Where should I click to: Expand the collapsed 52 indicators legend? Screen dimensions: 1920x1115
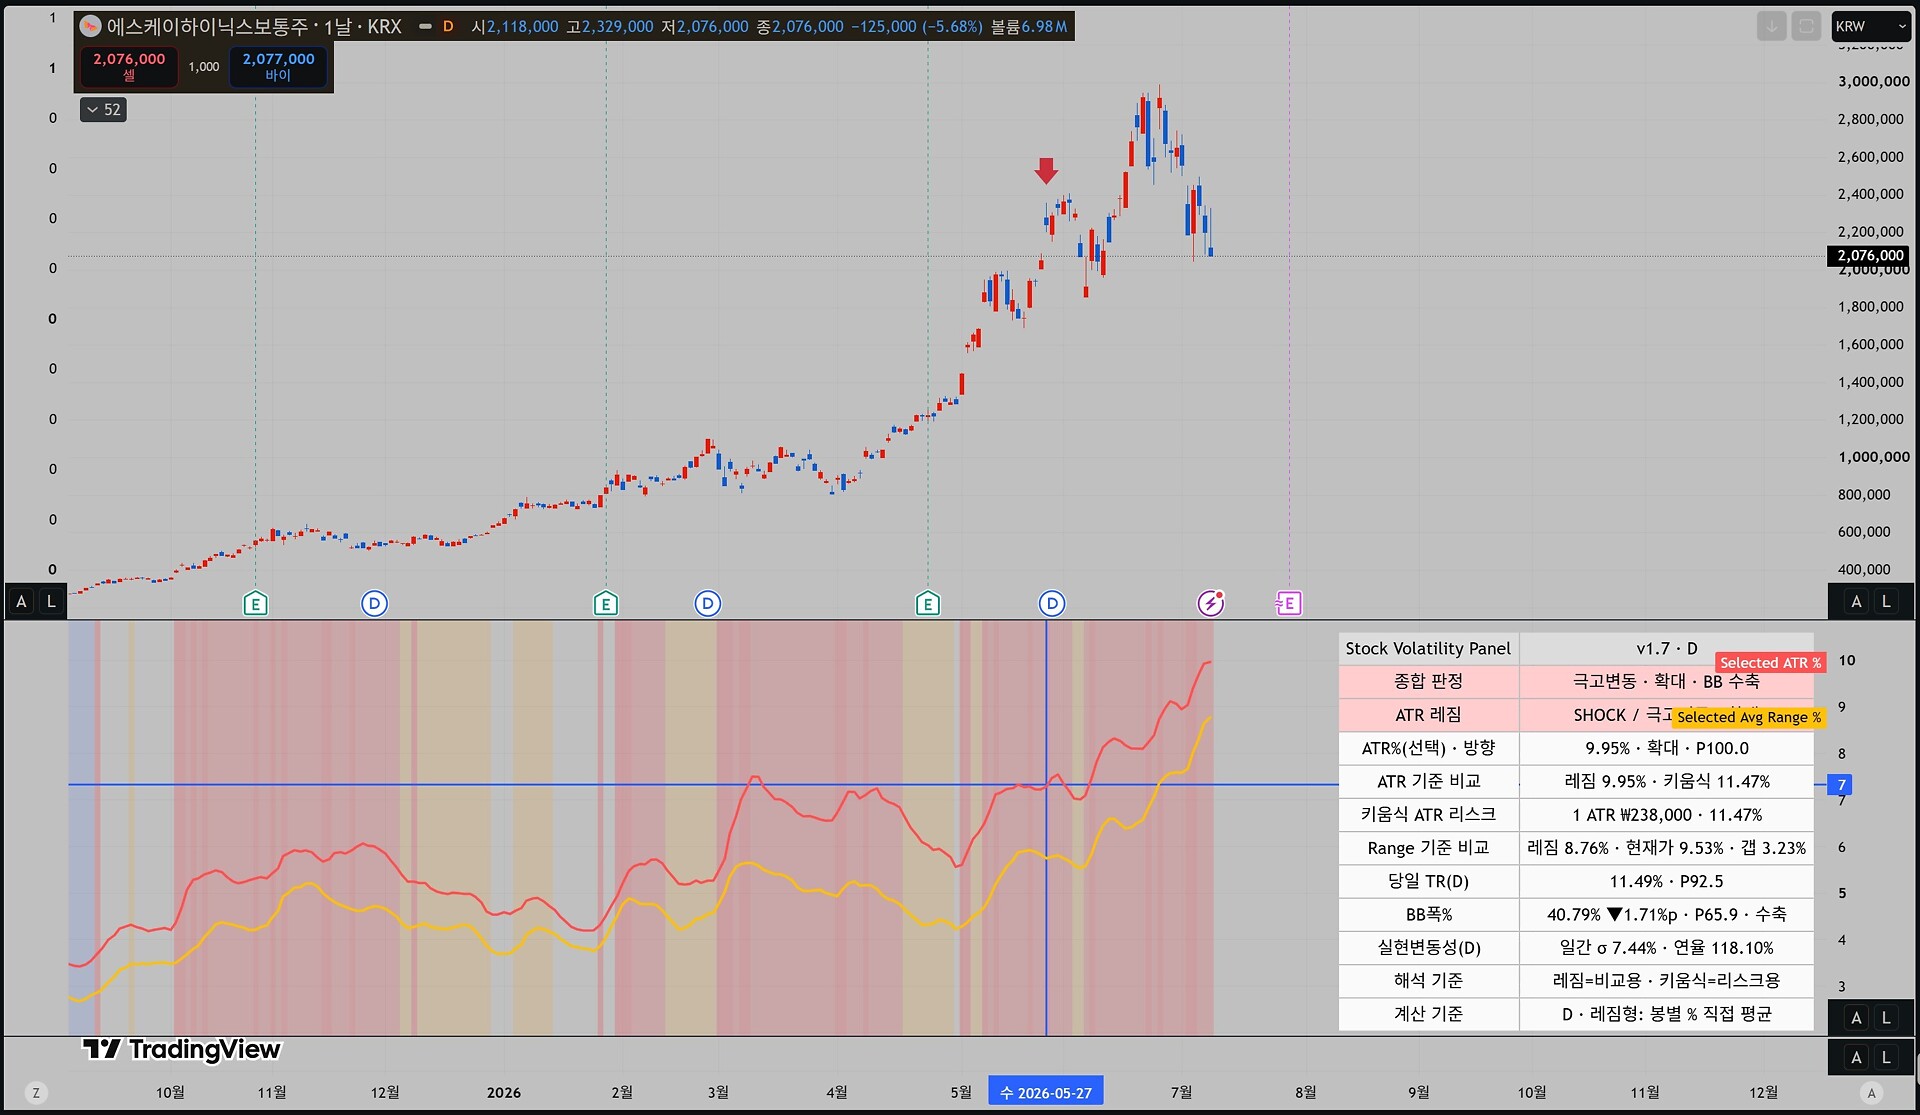[x=103, y=110]
